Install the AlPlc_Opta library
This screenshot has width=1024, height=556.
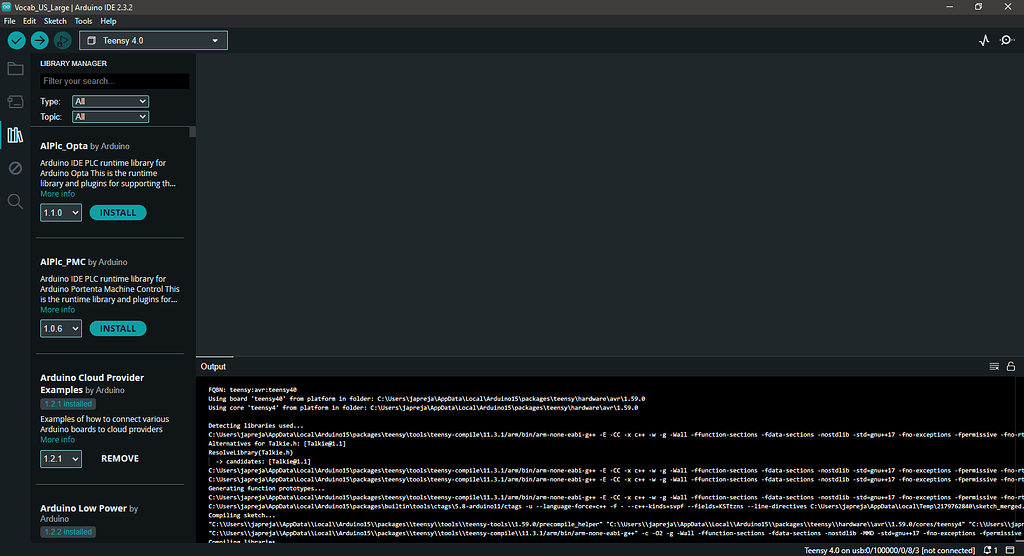(118, 213)
